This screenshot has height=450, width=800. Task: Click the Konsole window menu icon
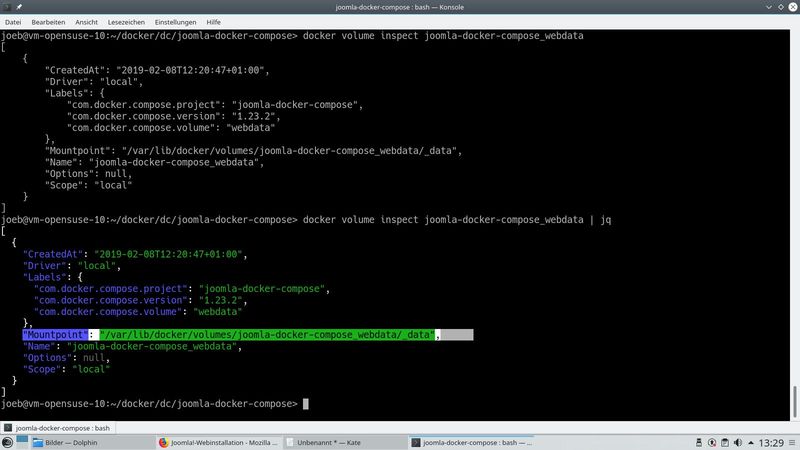pyautogui.click(x=7, y=7)
